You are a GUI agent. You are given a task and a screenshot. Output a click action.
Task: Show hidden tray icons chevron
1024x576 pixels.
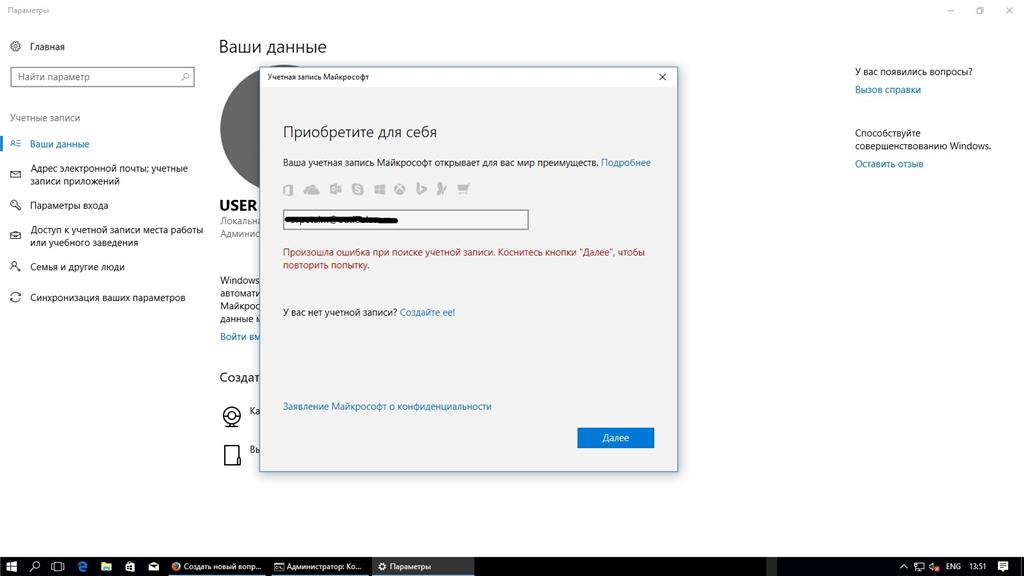coord(904,566)
